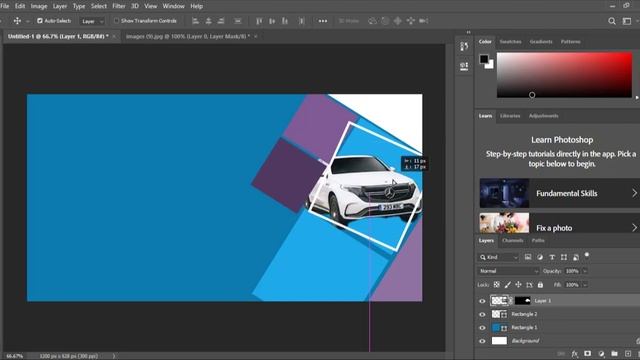Switch to the images (9).jpg document tab

[x=188, y=36]
